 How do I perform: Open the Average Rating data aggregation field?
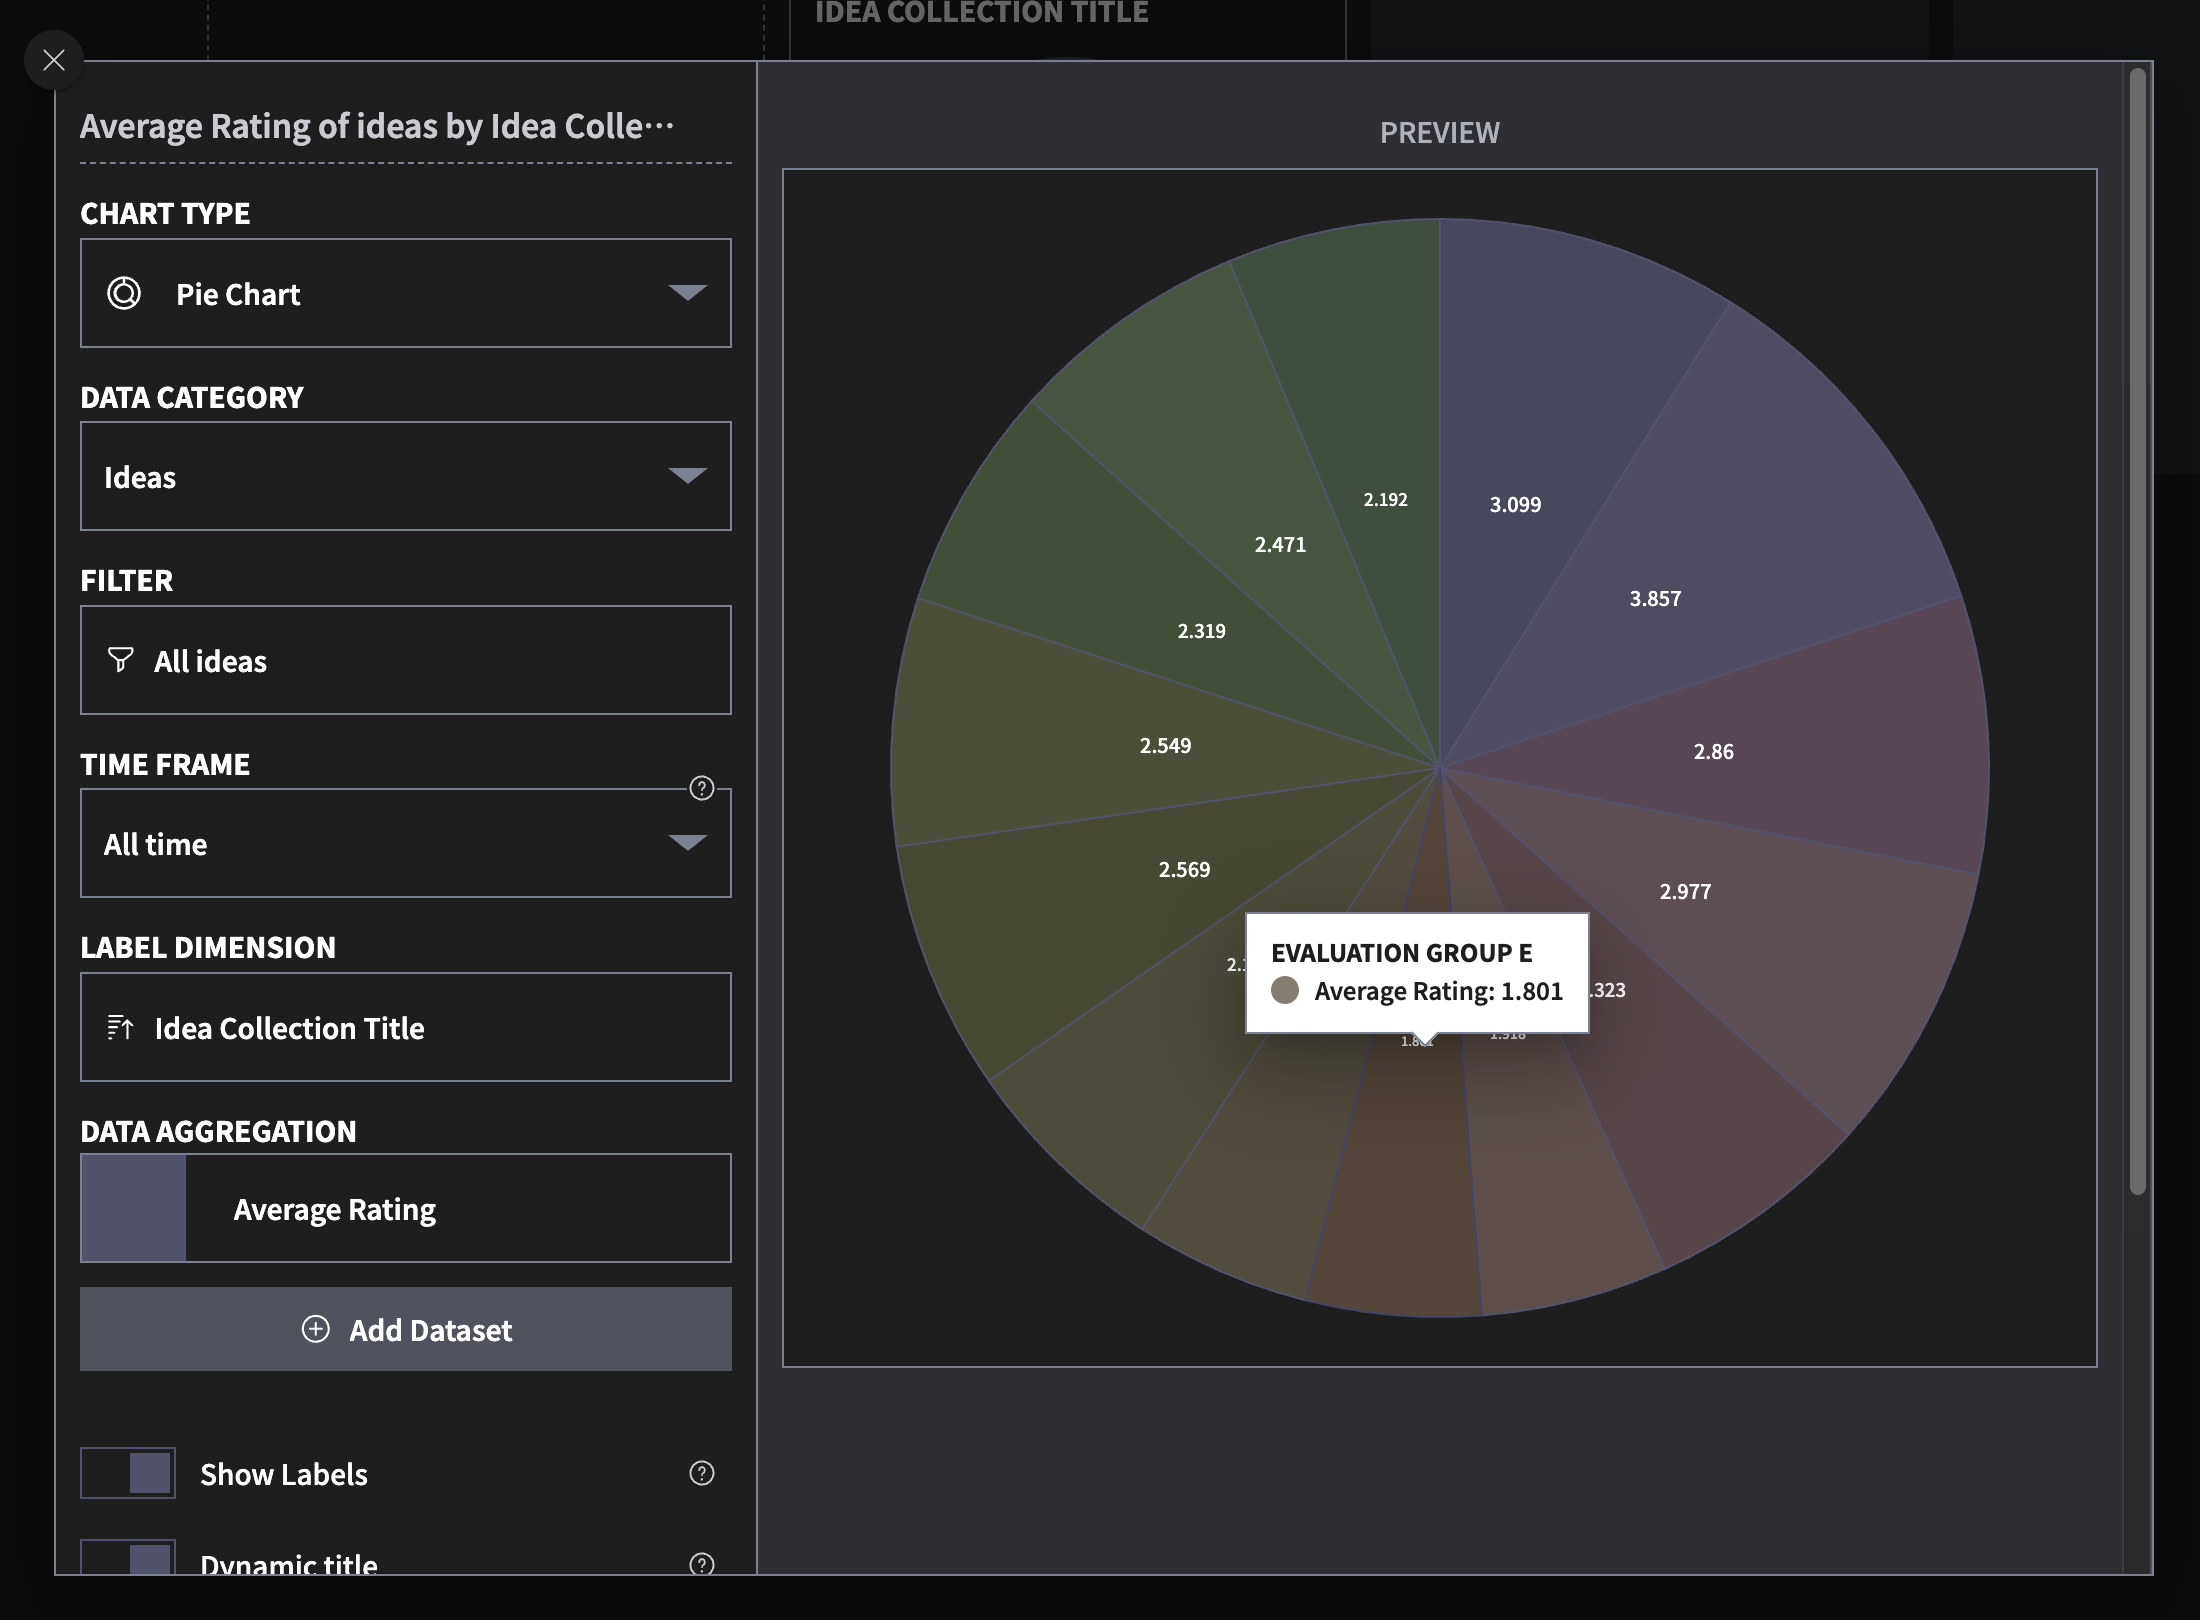click(x=458, y=1209)
